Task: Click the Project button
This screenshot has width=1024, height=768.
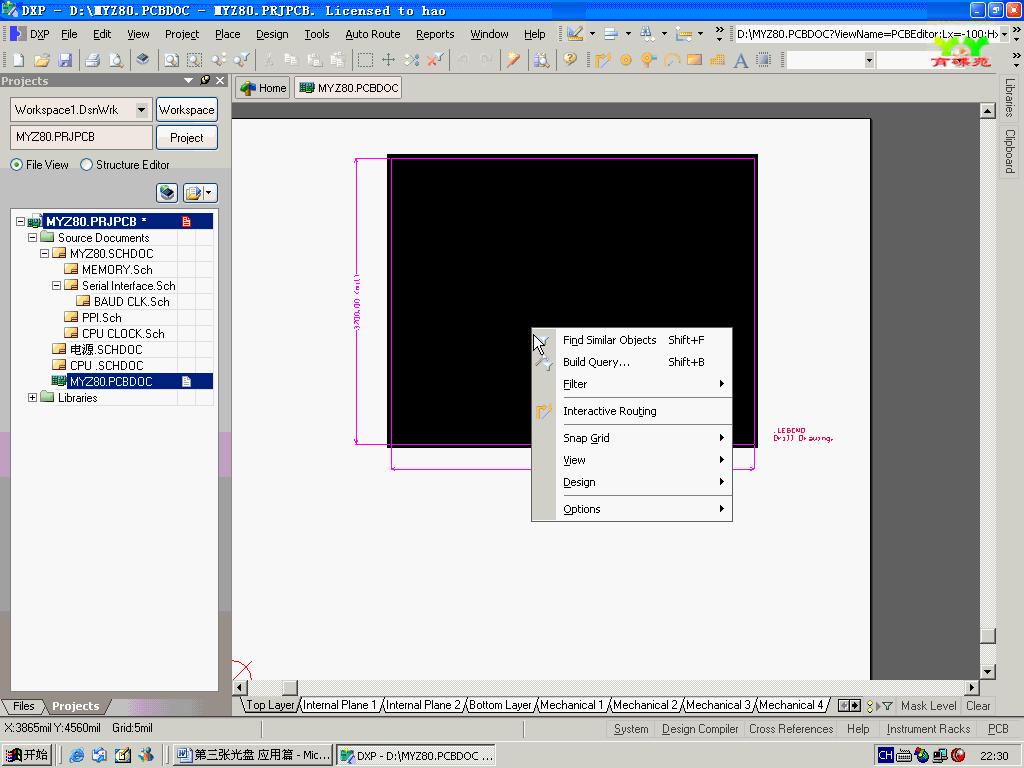Action: [x=187, y=138]
